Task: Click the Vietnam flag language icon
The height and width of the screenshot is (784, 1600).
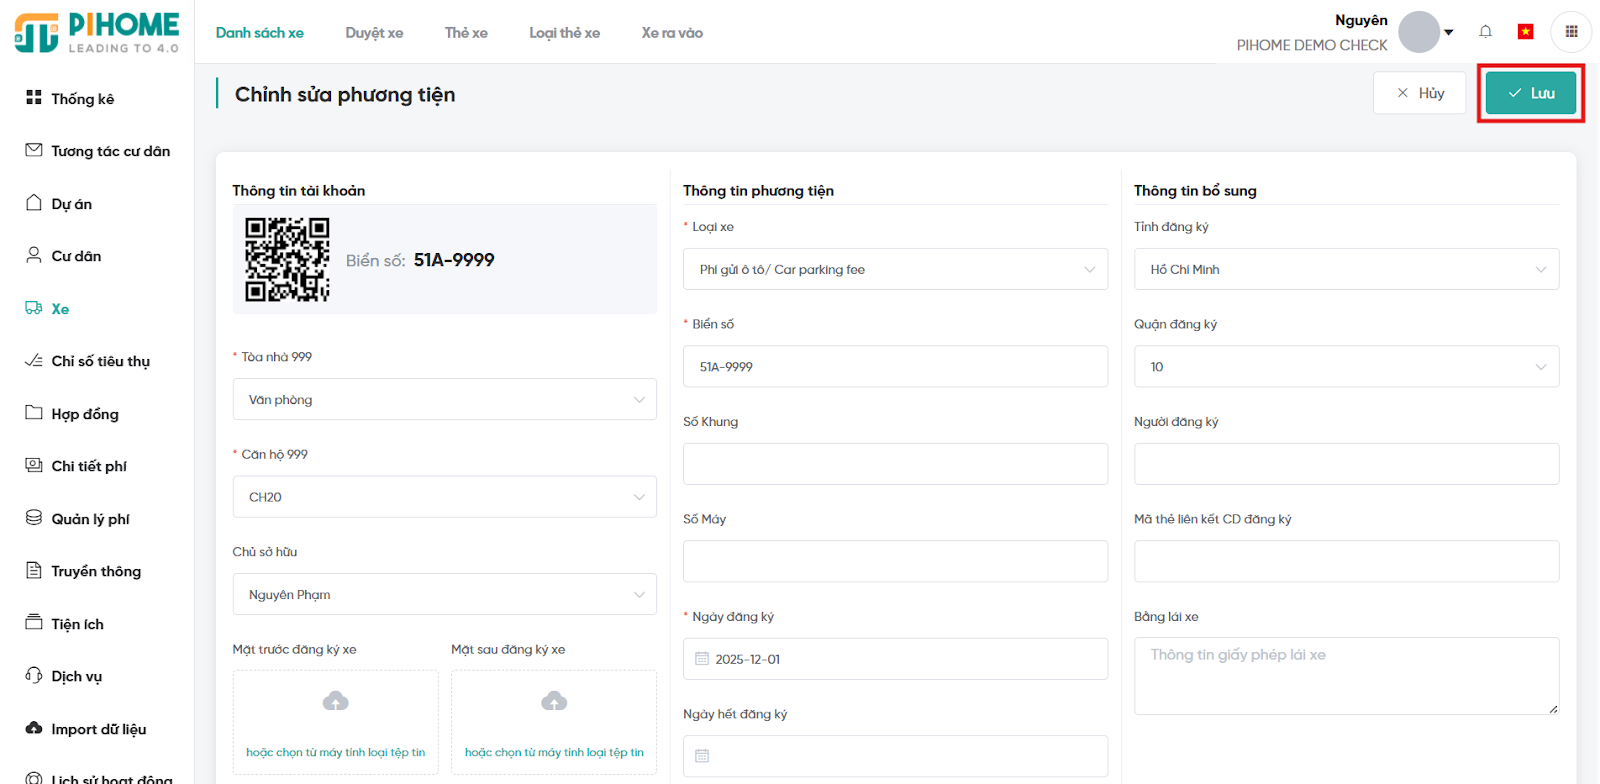Action: (1525, 32)
